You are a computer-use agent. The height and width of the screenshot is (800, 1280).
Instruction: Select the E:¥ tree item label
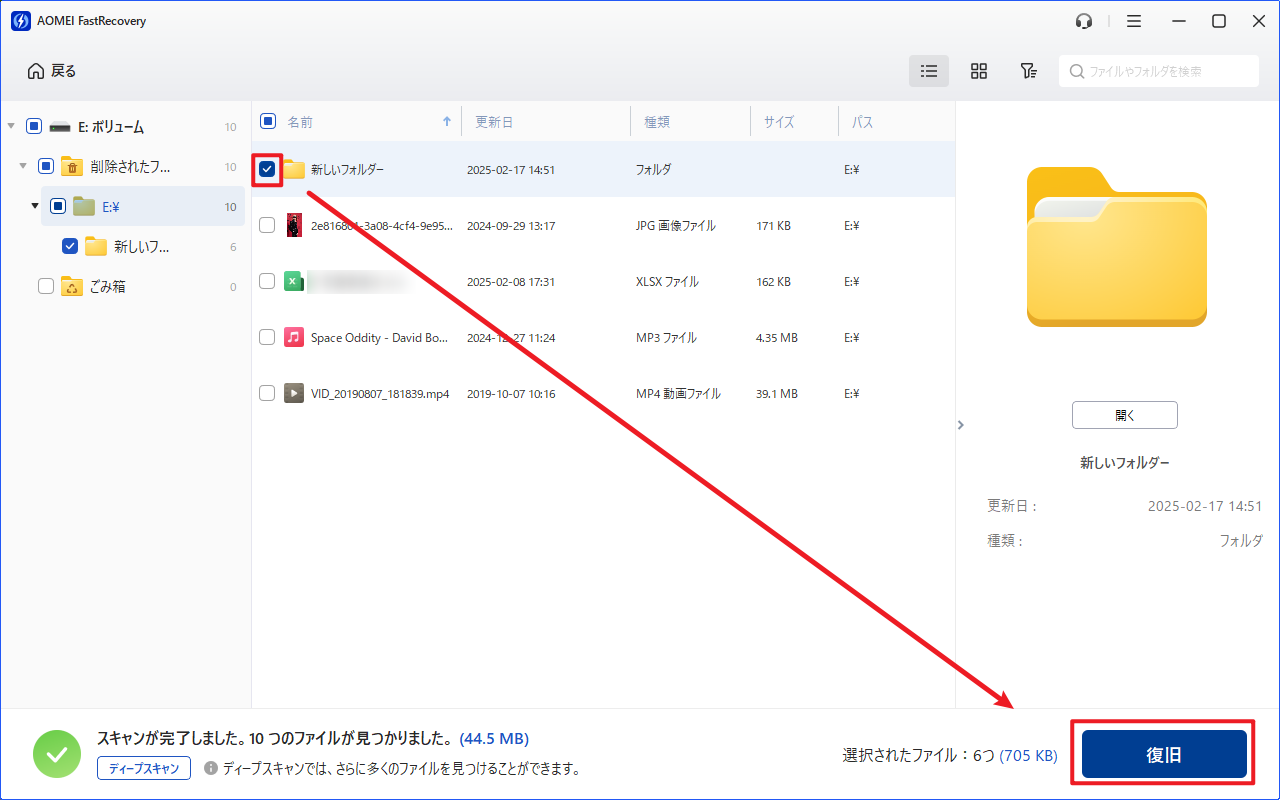point(111,207)
